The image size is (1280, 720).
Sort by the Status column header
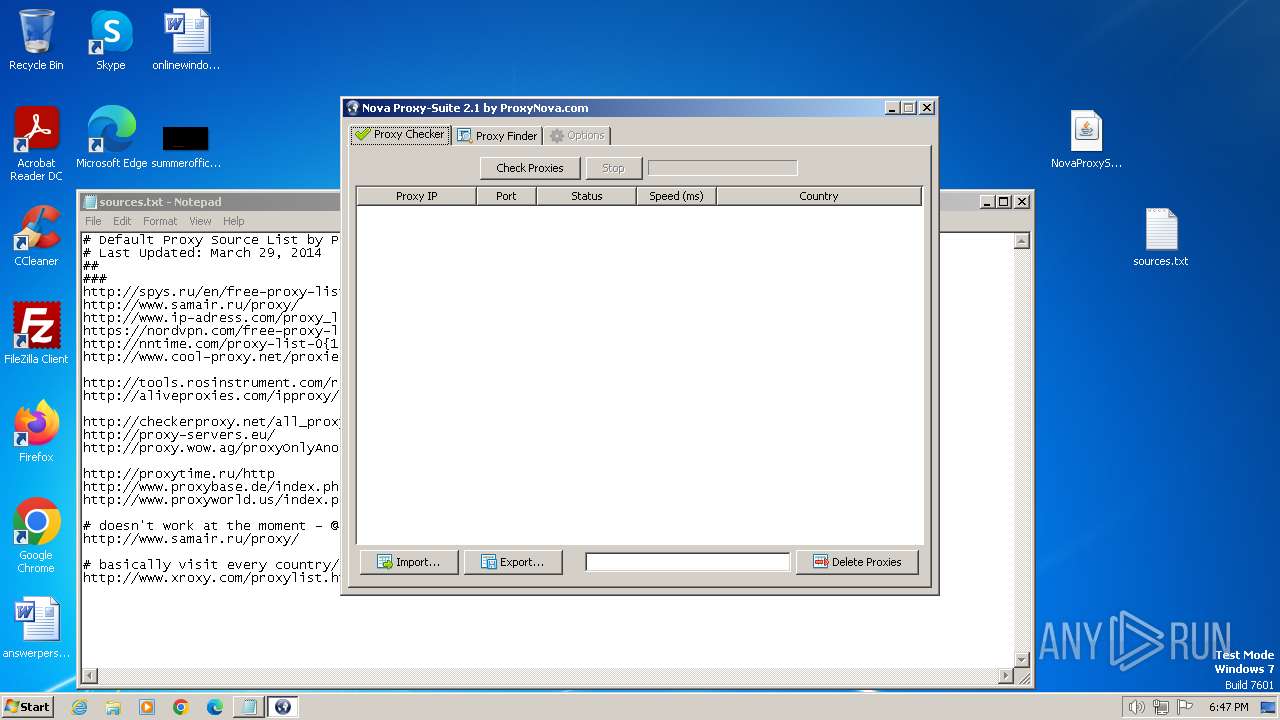(587, 196)
